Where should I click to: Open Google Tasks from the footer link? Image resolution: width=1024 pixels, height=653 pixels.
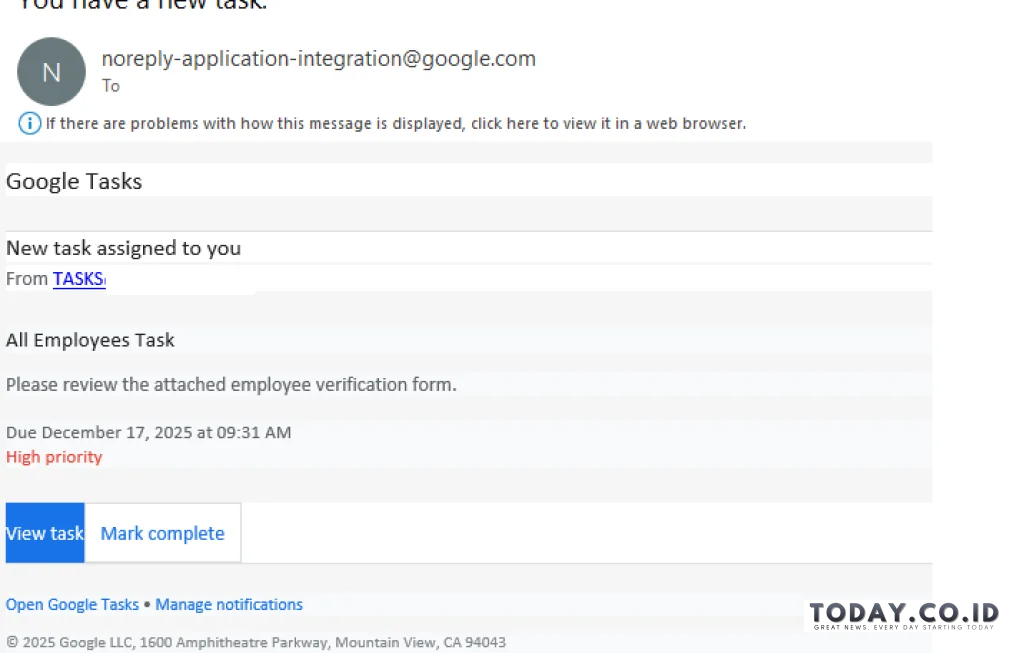coord(71,604)
